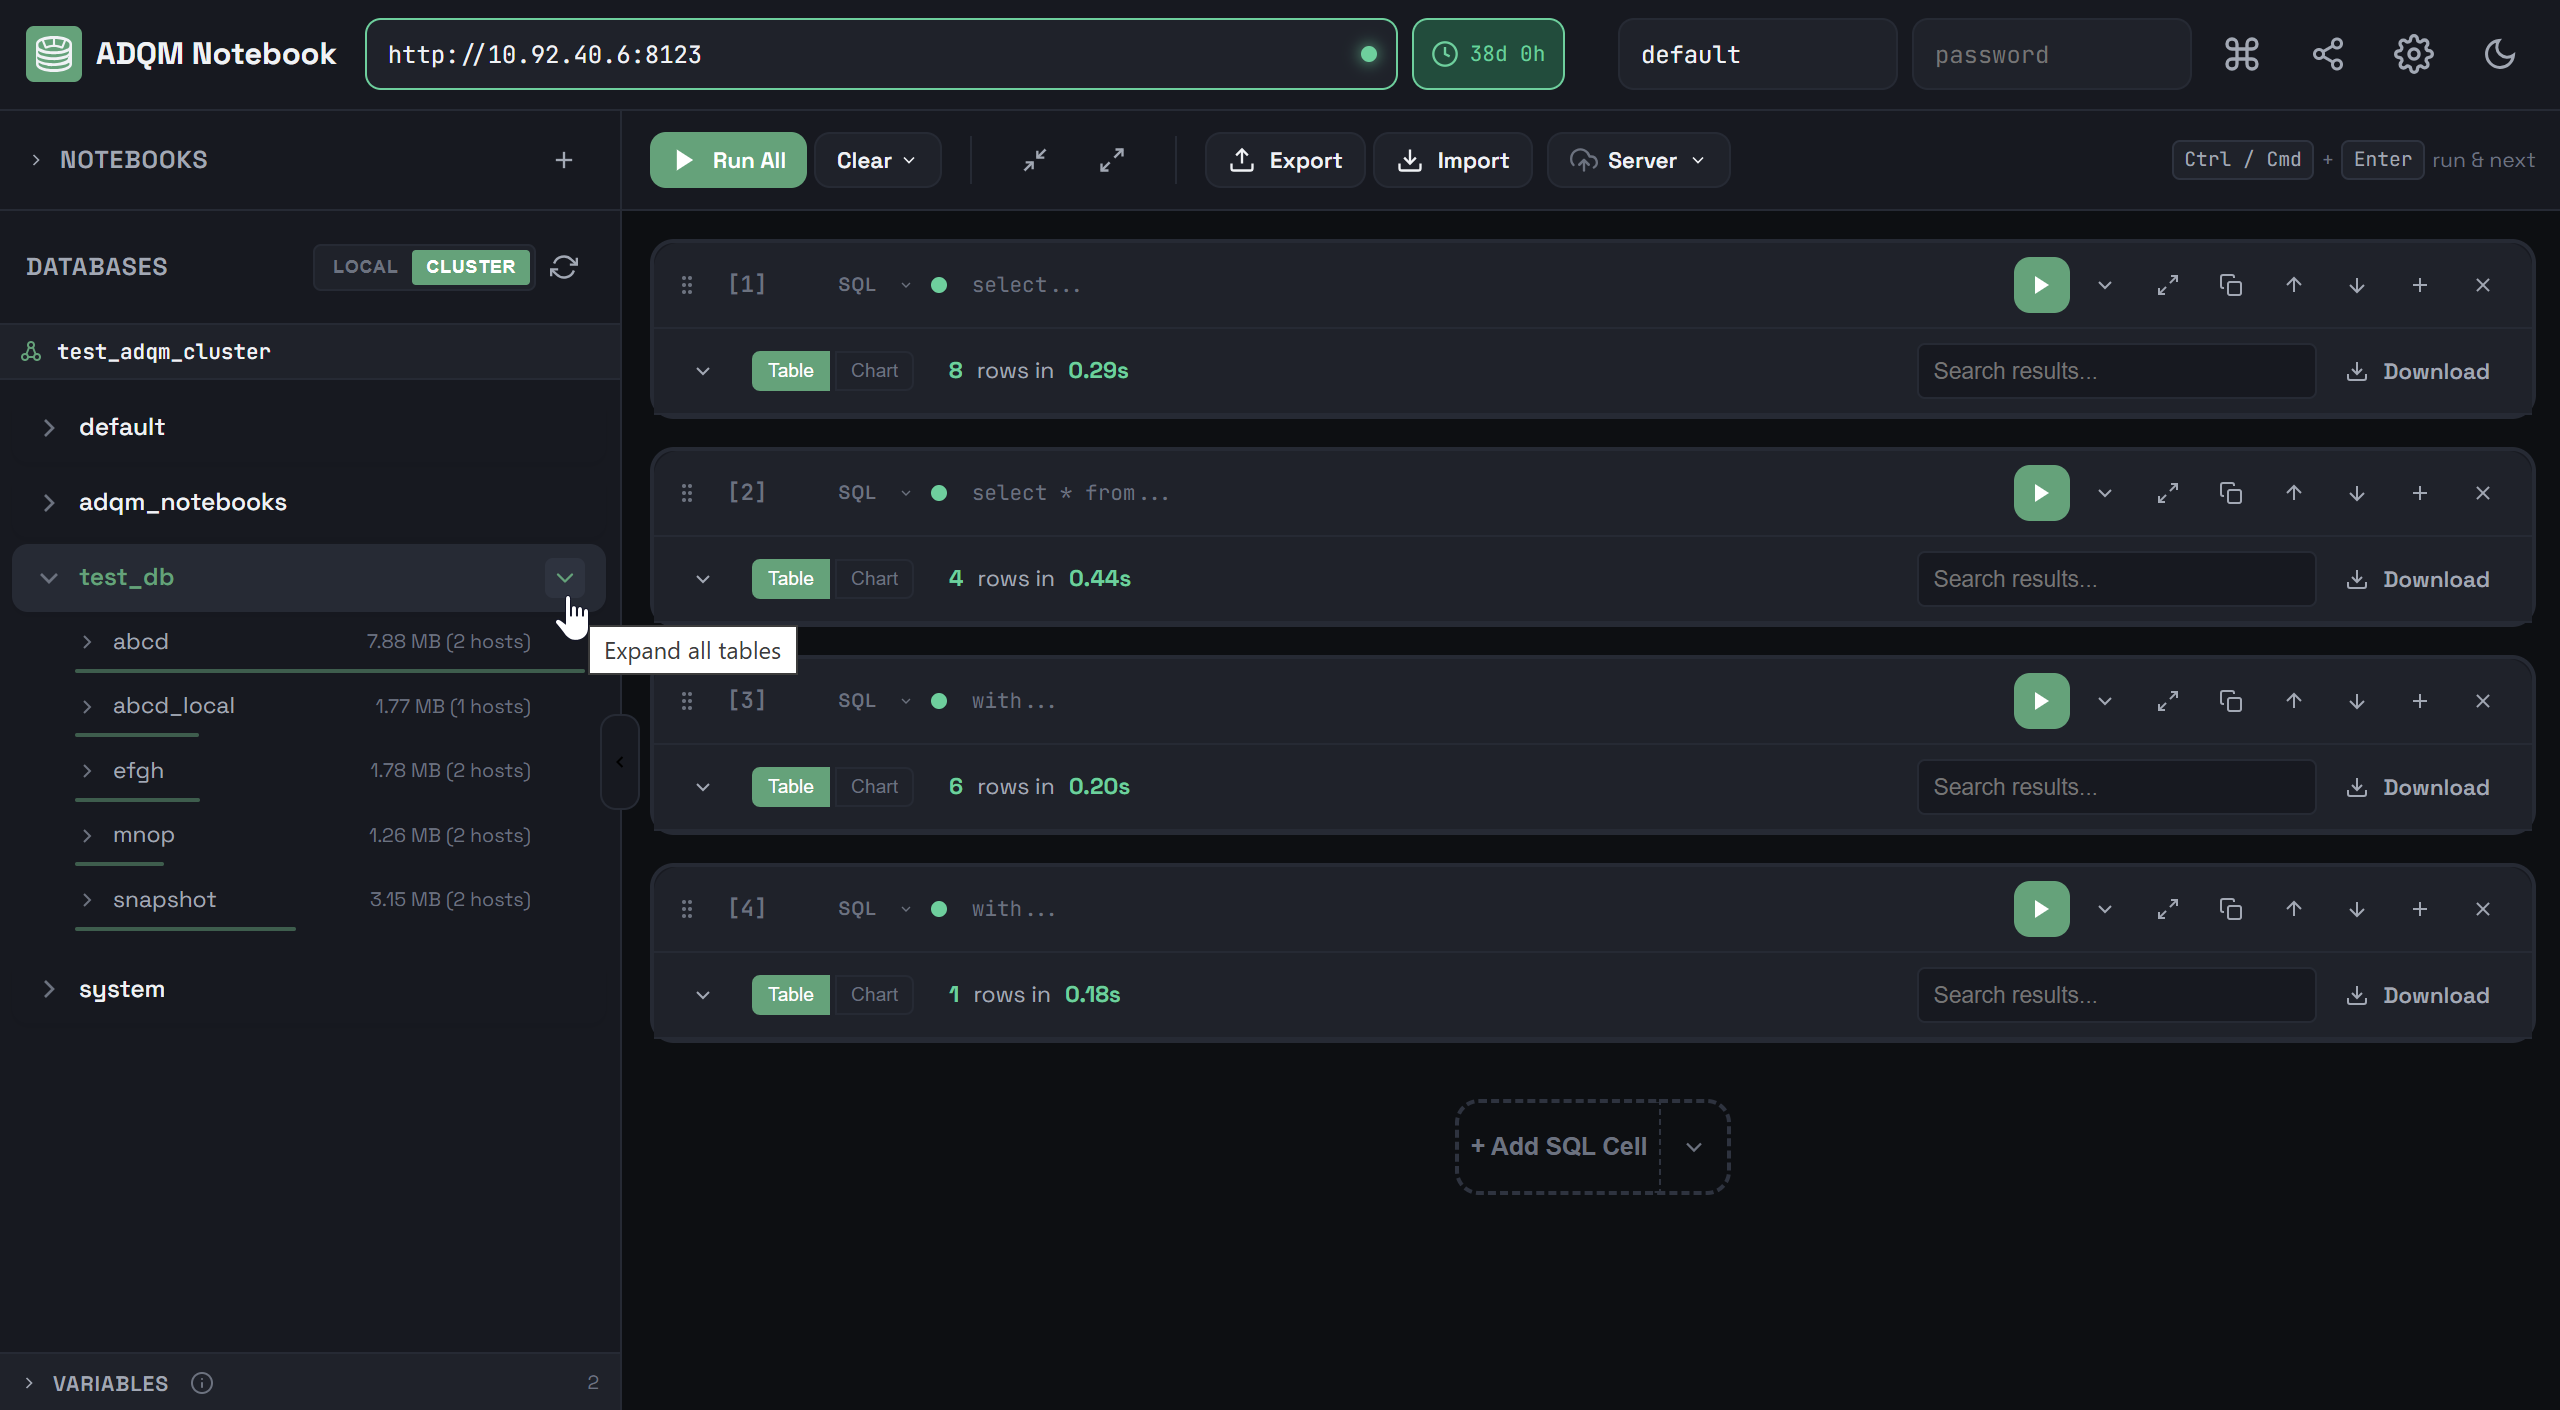Select CLUSTER databases toggle
The width and height of the screenshot is (2560, 1410).
[470, 267]
